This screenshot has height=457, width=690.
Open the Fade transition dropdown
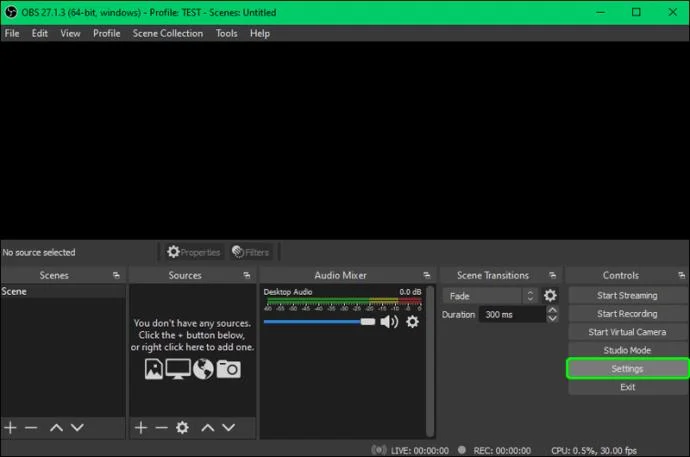[490, 296]
